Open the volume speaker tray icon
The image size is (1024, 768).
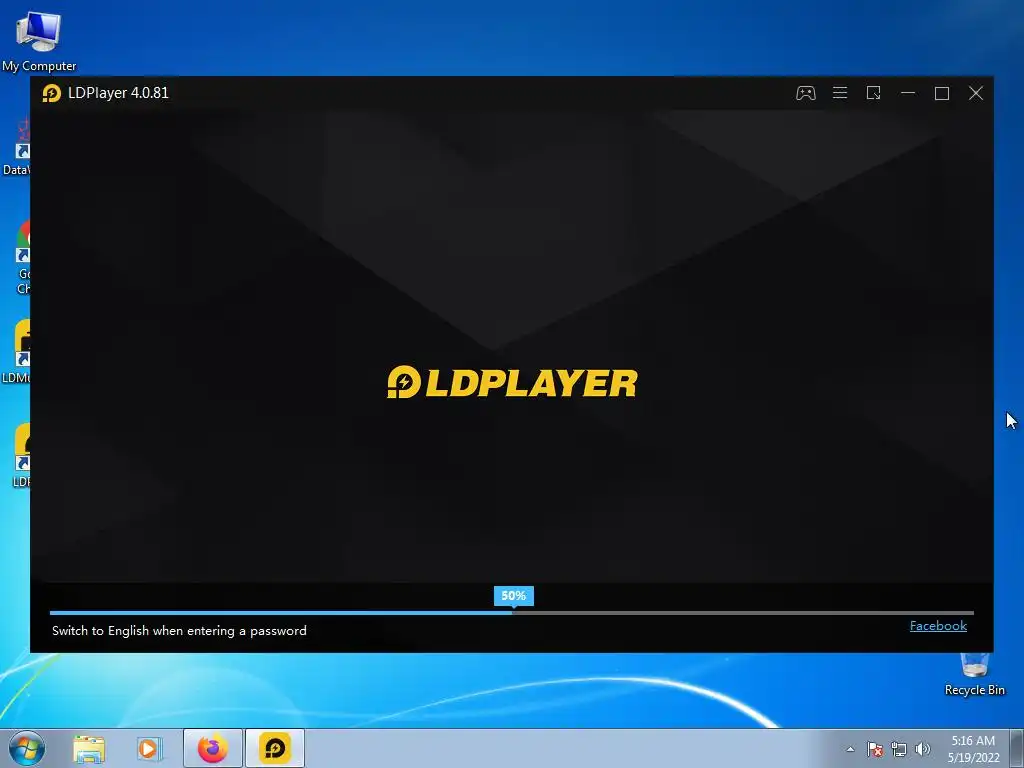(x=922, y=749)
